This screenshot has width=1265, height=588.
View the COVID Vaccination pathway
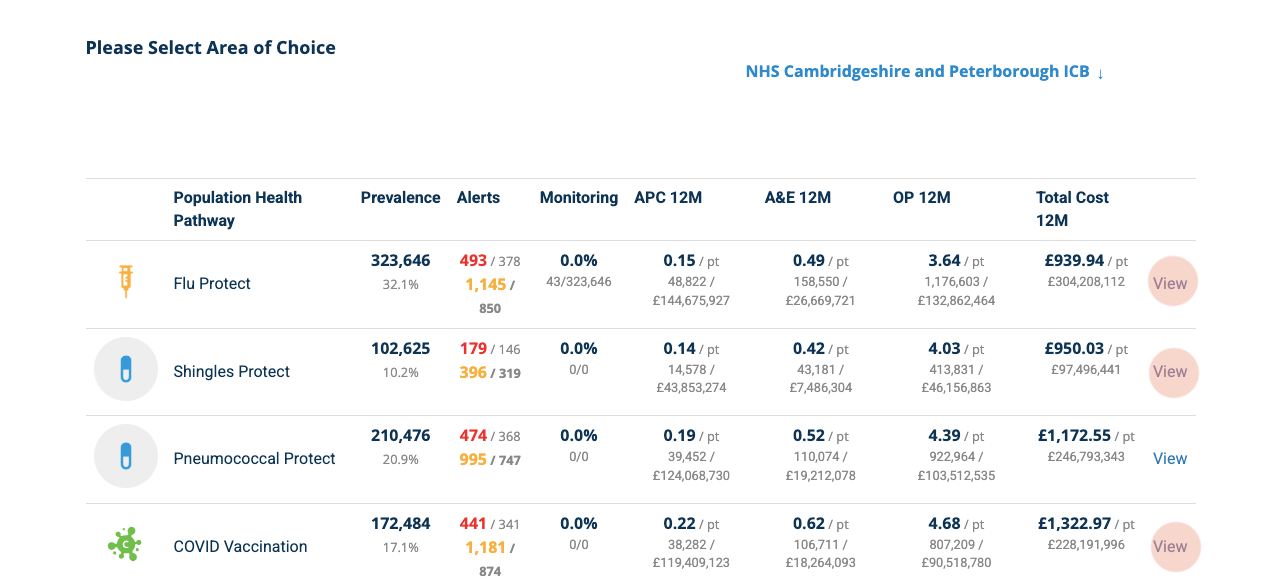point(1172,546)
